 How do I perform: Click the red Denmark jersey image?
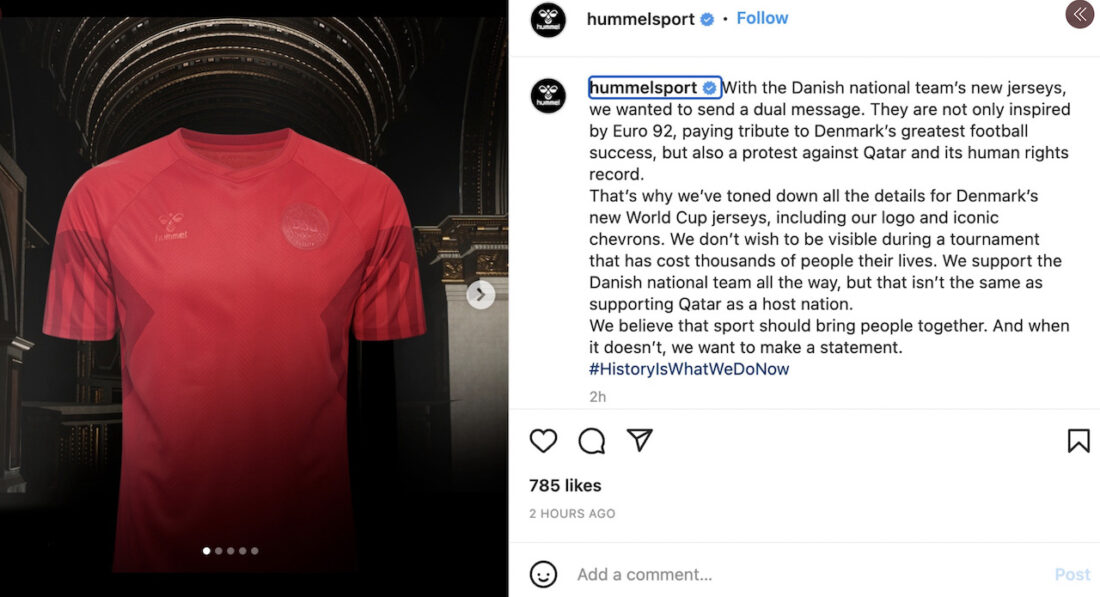pyautogui.click(x=234, y=347)
